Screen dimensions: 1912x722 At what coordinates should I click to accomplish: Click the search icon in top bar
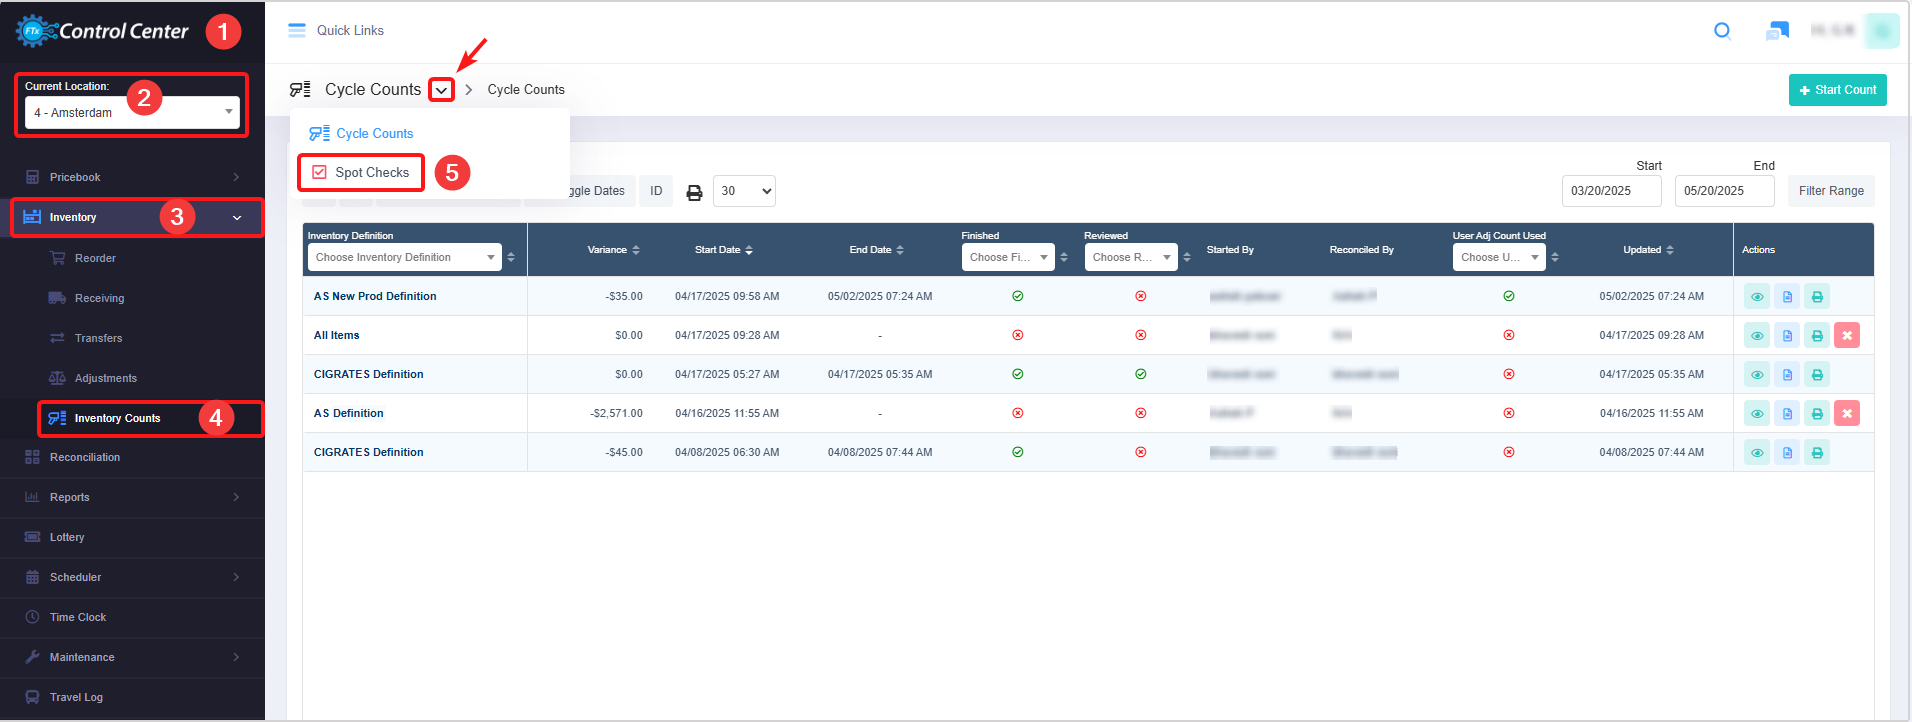click(1722, 31)
